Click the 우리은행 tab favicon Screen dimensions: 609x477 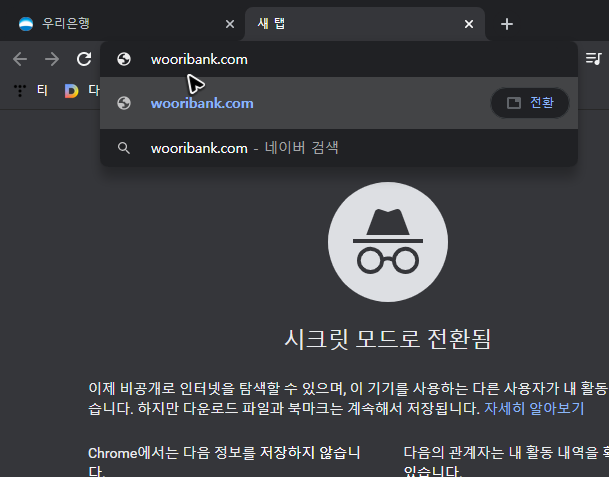[x=26, y=24]
